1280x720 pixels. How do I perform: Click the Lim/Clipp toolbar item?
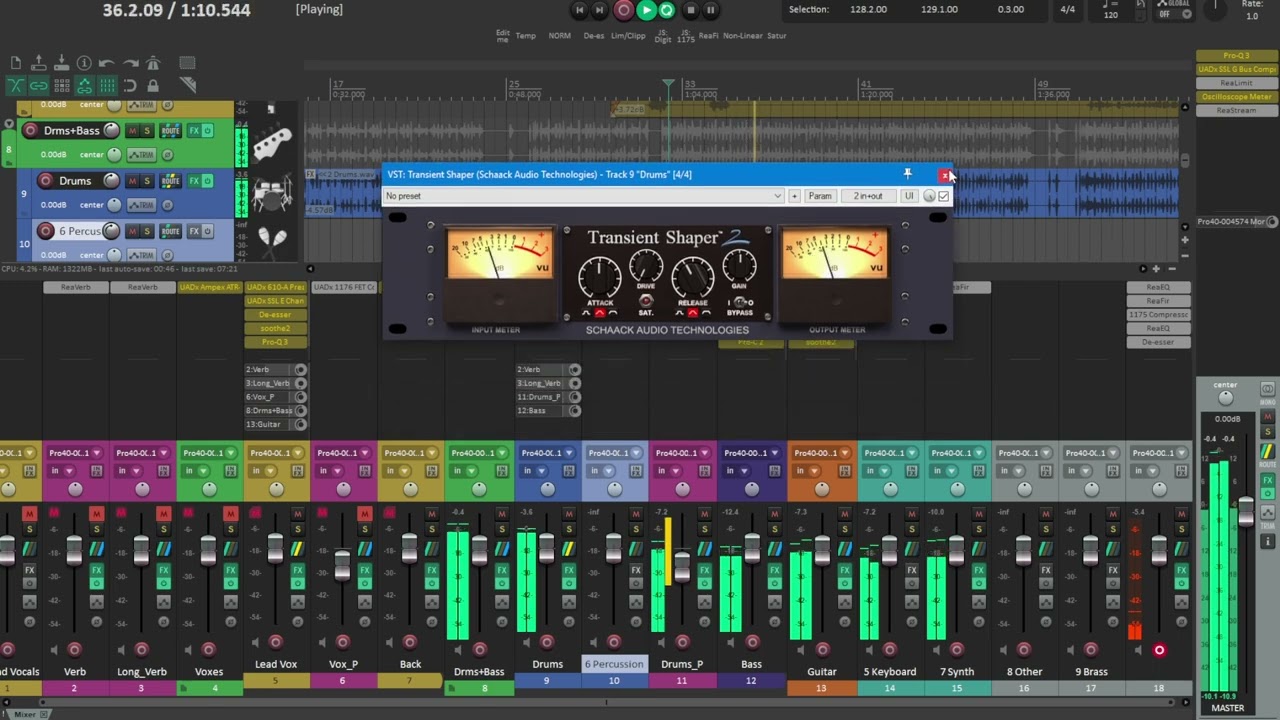point(628,36)
